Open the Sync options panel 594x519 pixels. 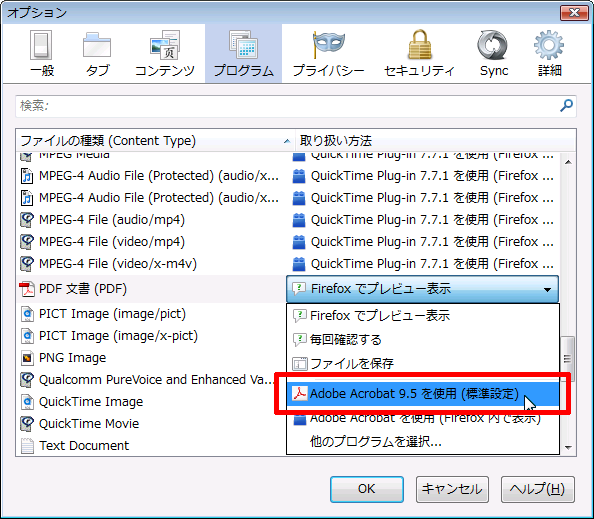[x=494, y=54]
